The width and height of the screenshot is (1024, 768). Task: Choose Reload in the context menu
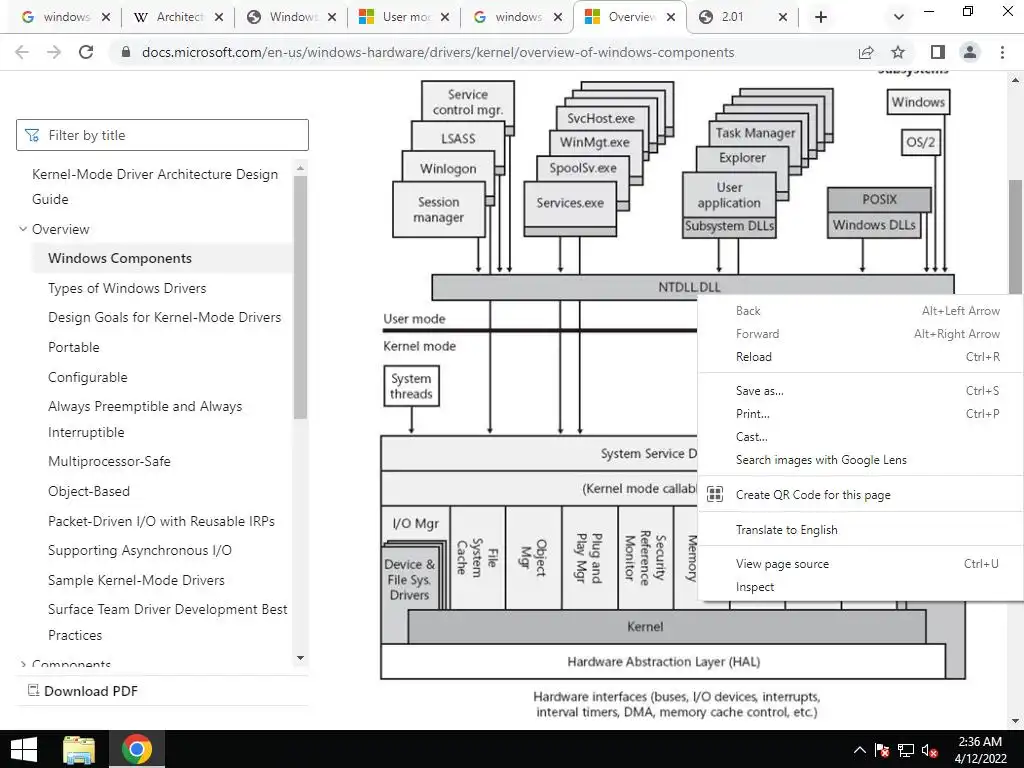(x=859, y=357)
